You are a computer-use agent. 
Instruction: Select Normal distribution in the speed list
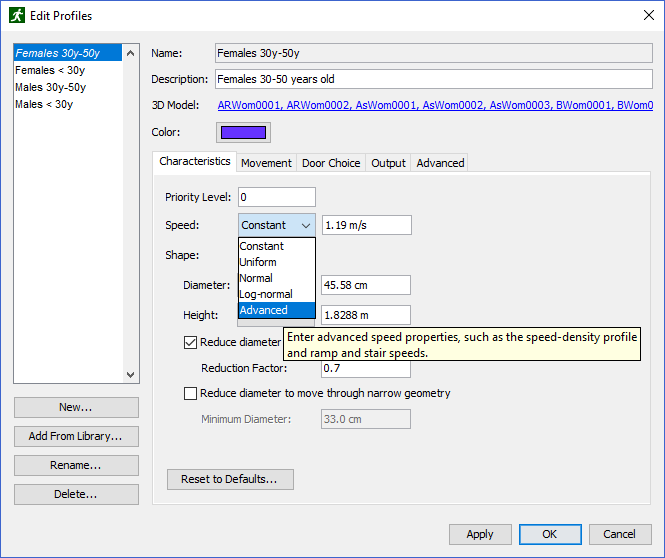(x=277, y=278)
